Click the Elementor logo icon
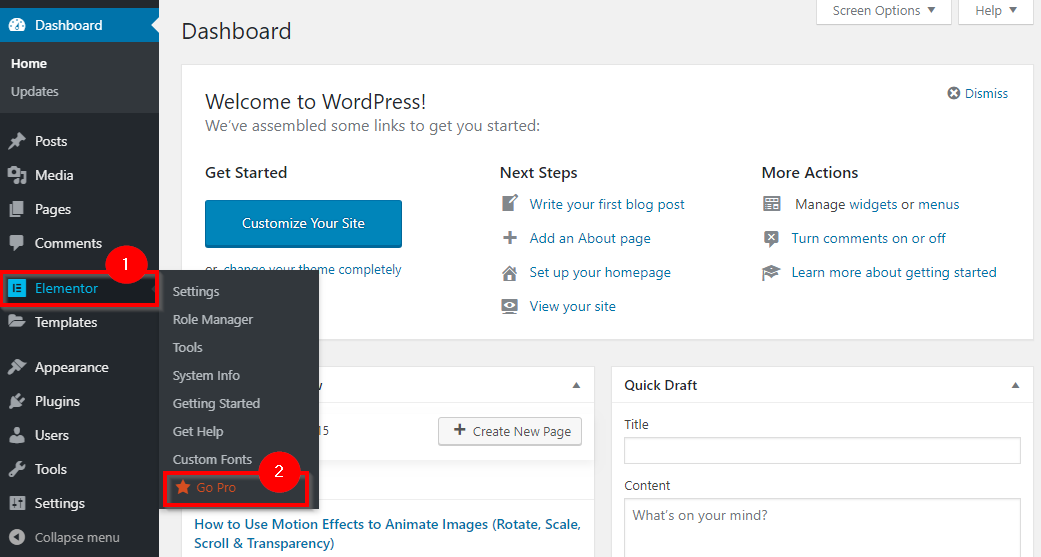 click(17, 288)
